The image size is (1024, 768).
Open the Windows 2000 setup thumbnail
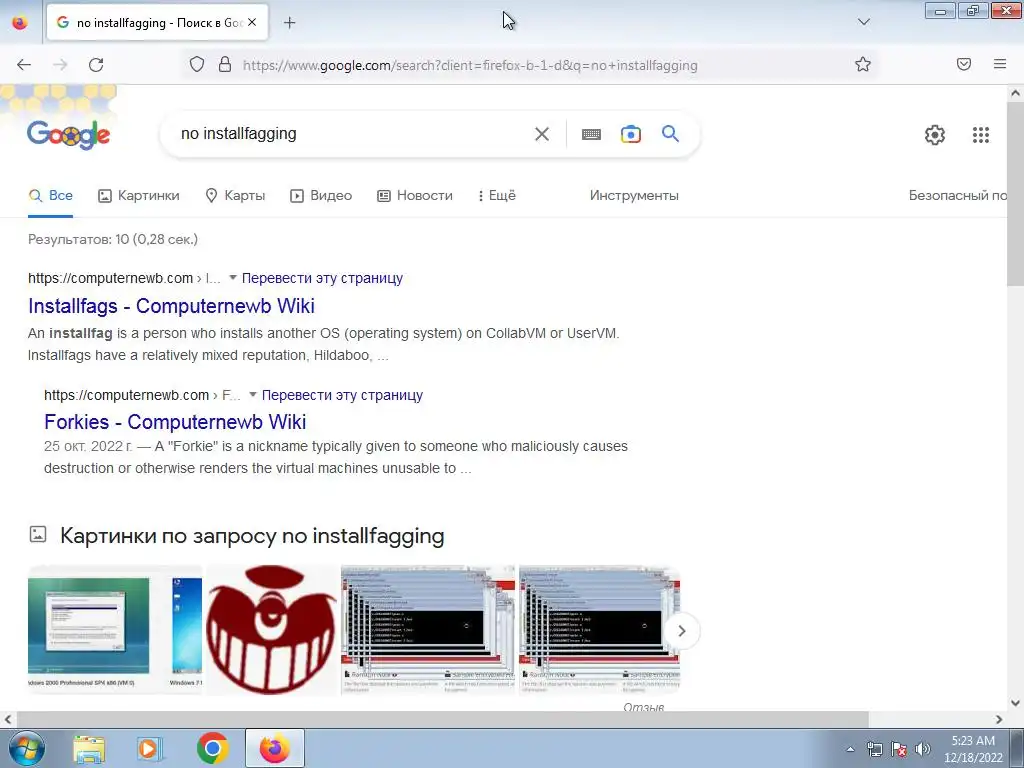point(115,630)
